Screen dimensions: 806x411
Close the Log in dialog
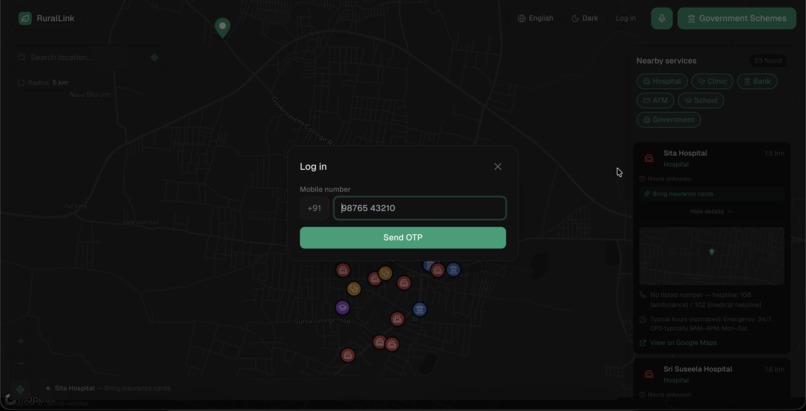(498, 166)
